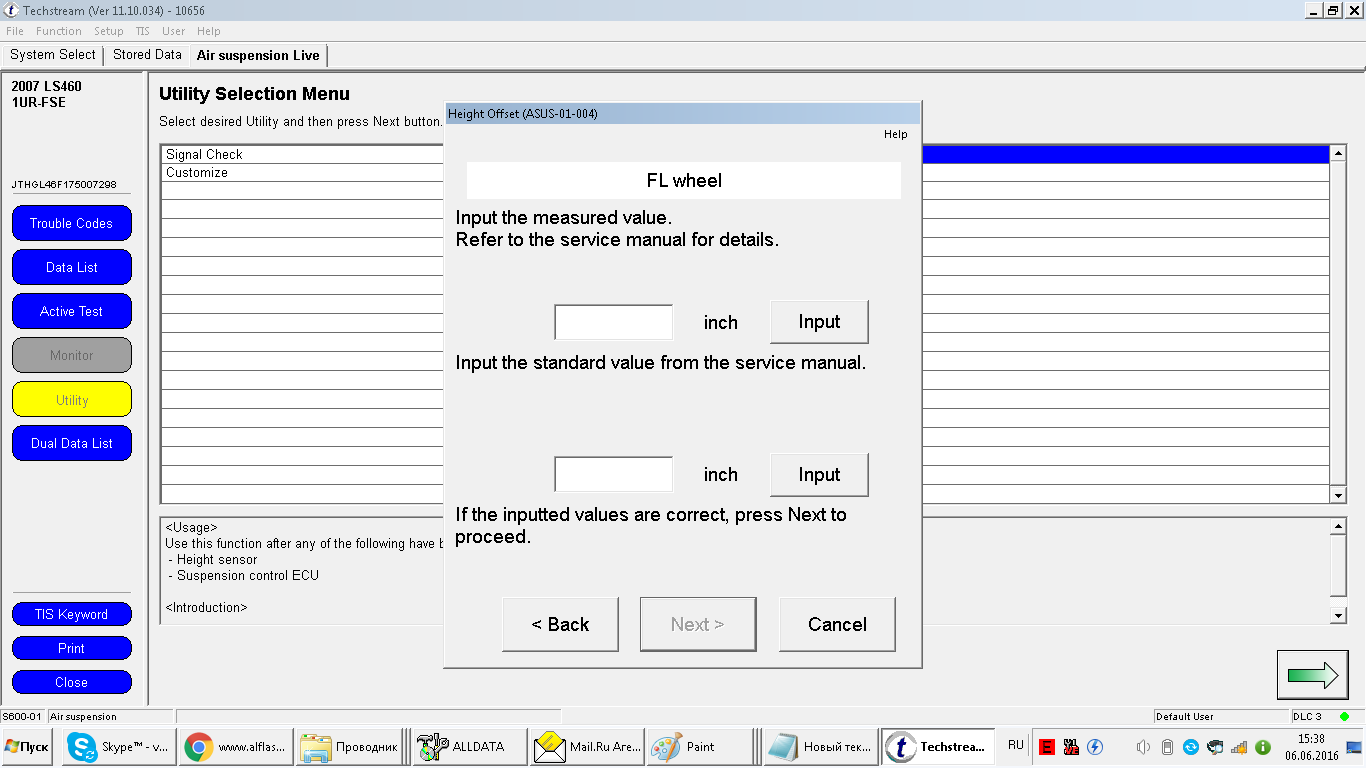This screenshot has width=1366, height=768.
Task: Open the Windows Explorer taskbar item
Action: [350, 747]
